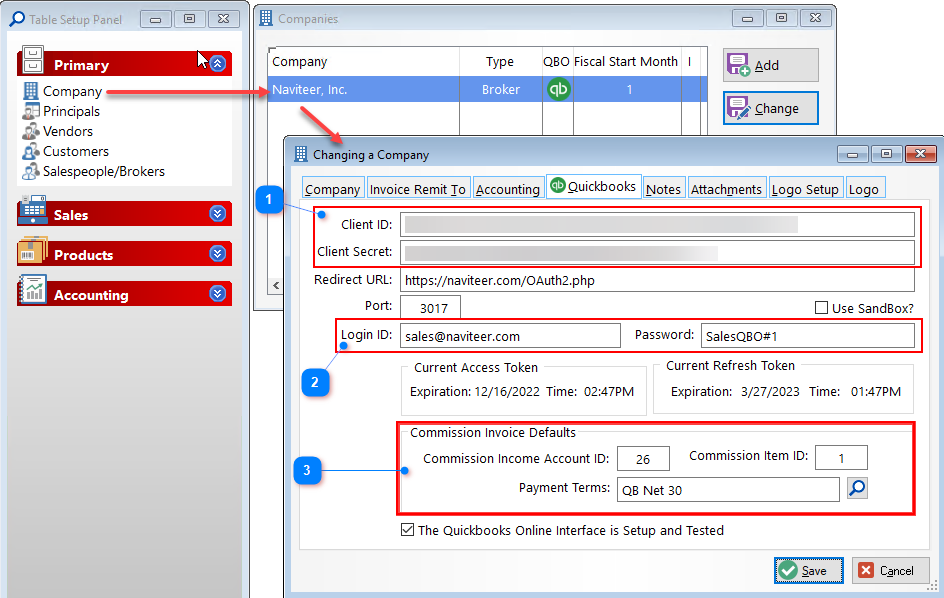Click the Changing a Company title icon
Image resolution: width=944 pixels, height=598 pixels.
tap(300, 154)
